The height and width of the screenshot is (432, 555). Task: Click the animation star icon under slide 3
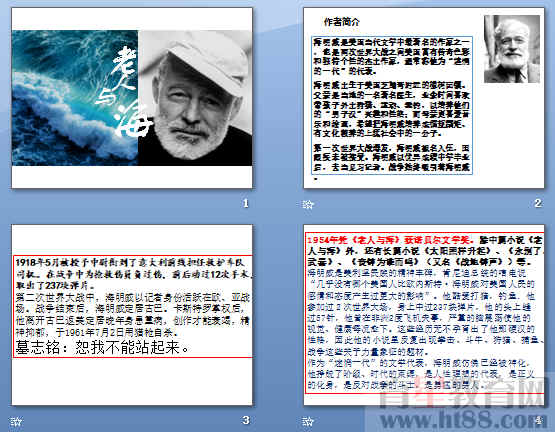(x=16, y=421)
